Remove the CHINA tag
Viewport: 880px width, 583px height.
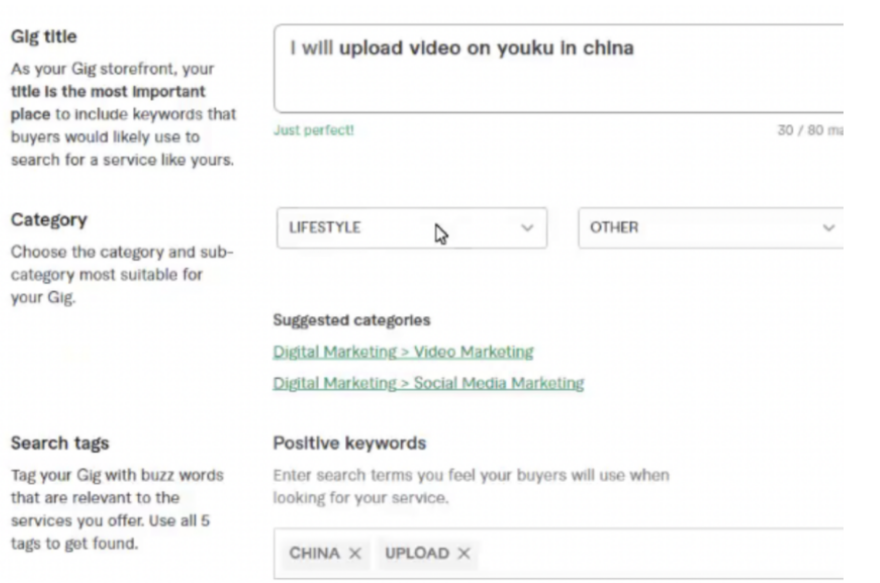point(355,553)
